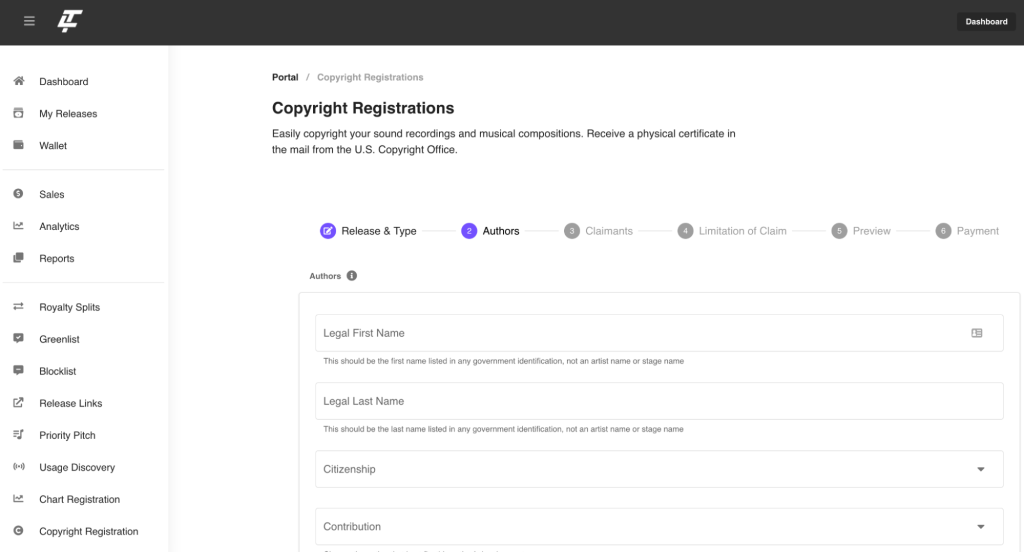1024x552 pixels.
Task: Click the company logo in header
Action: (70, 21)
